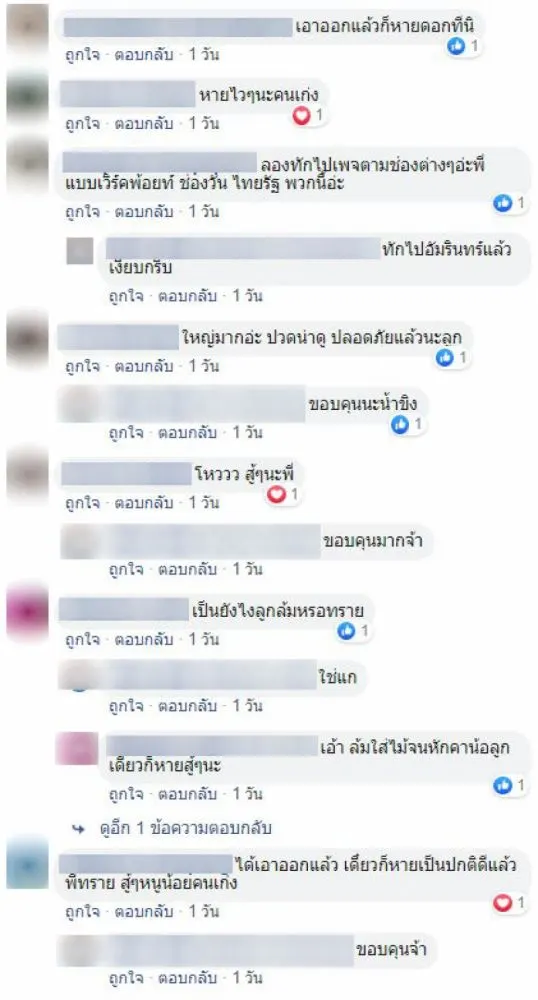Like the 'หายไวๆนะคนเก่ง' comment via ถูกใจ
Image resolution: width=538 pixels, height=1000 pixels.
(82, 123)
